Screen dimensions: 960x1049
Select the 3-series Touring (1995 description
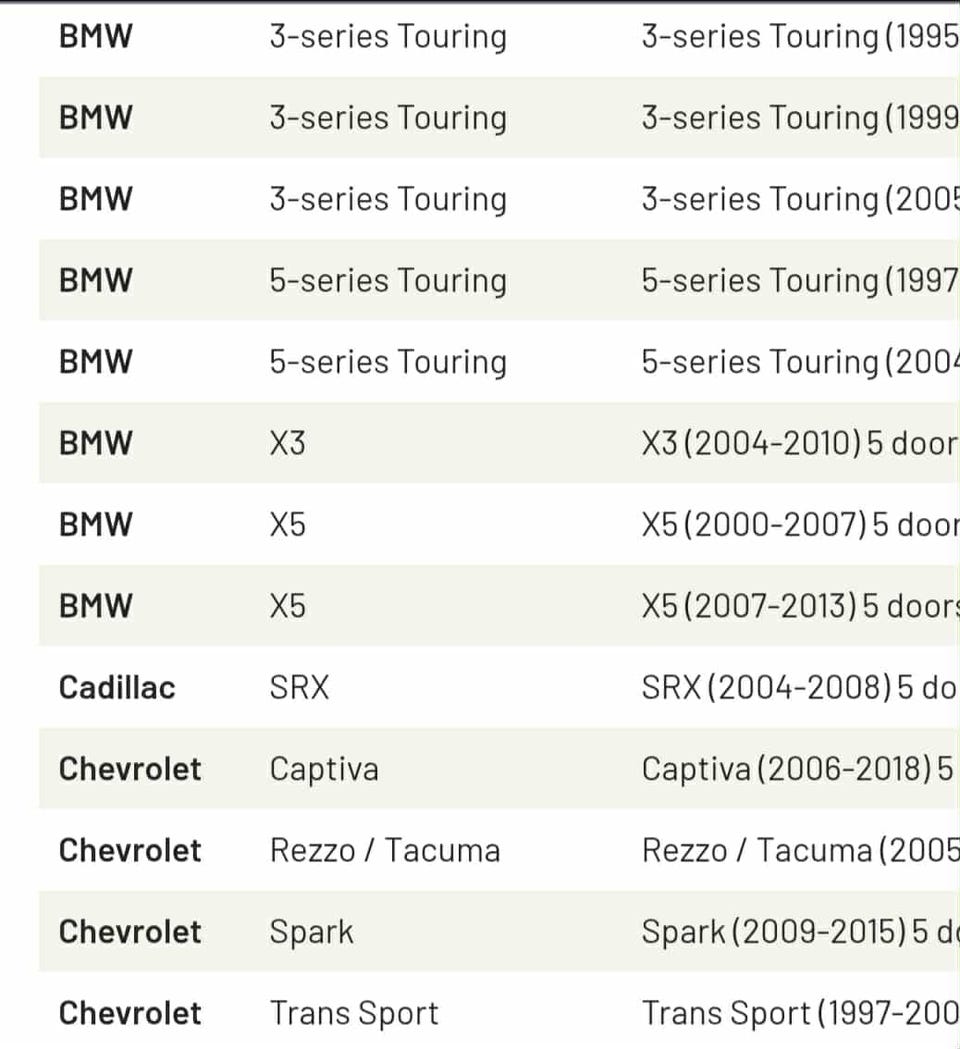click(801, 37)
